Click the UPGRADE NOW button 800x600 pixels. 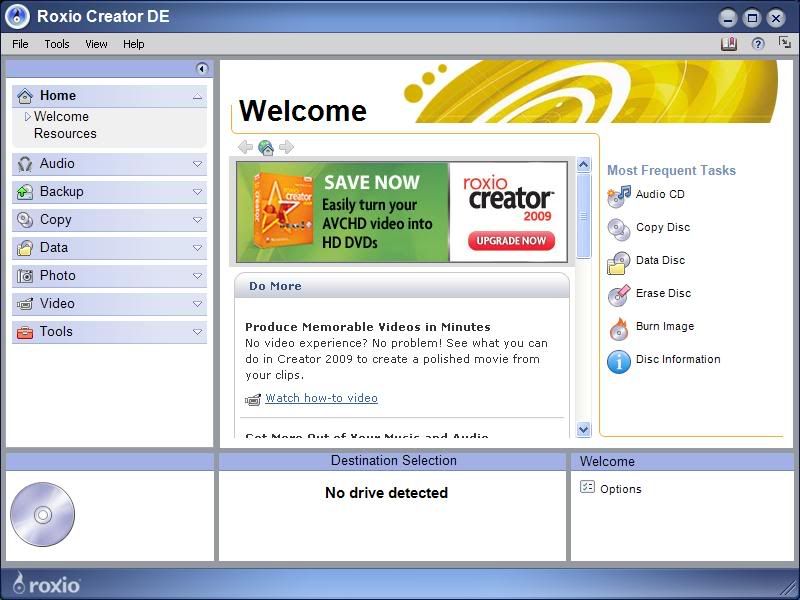coord(511,241)
